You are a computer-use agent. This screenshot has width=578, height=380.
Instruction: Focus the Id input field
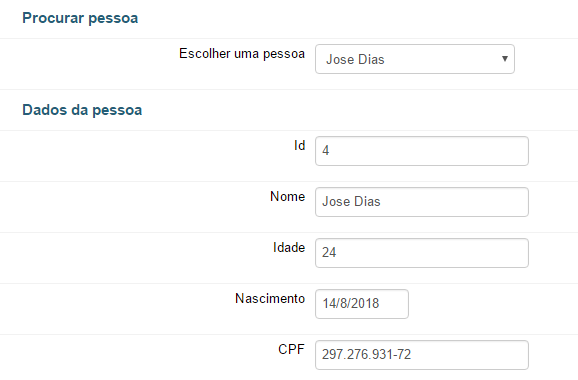click(422, 151)
